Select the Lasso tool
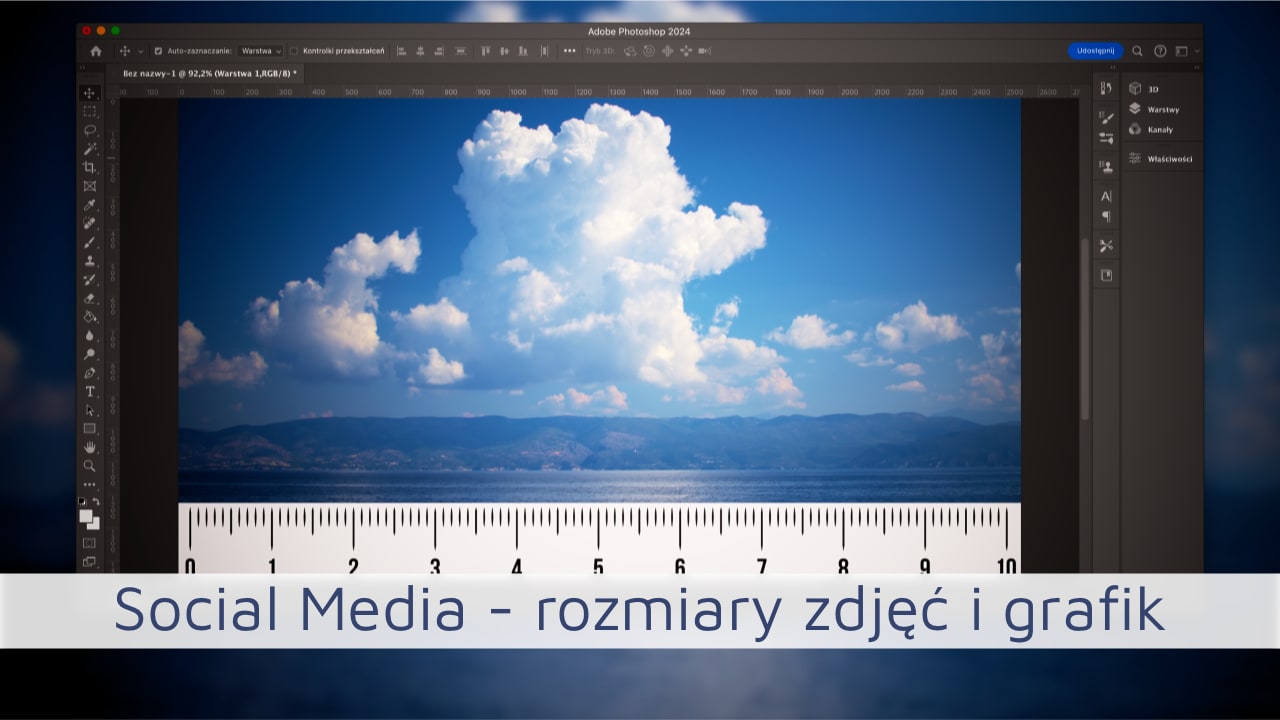Image resolution: width=1280 pixels, height=720 pixels. (x=90, y=130)
